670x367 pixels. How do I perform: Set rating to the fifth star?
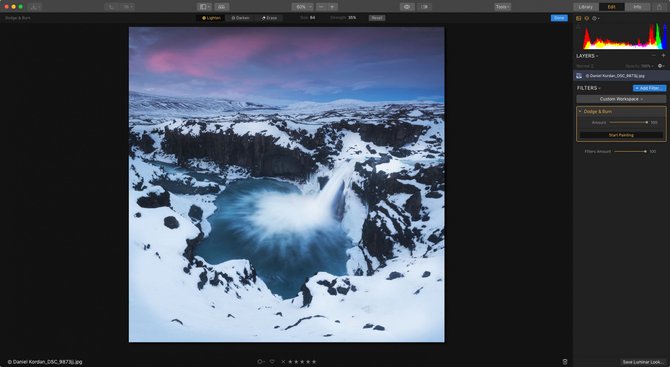(314, 362)
